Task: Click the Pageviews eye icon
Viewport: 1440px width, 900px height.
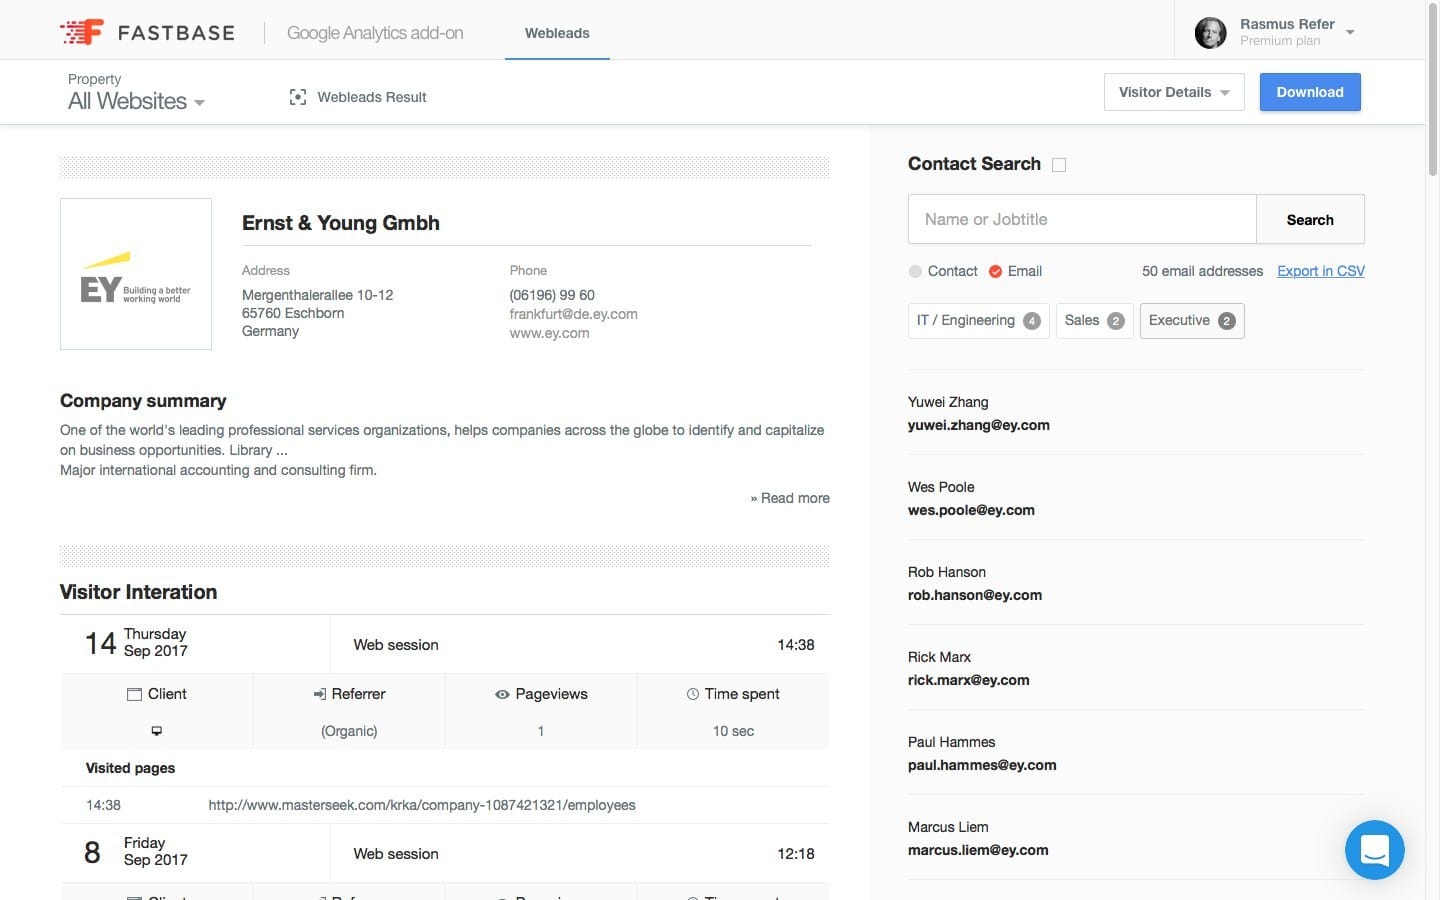Action: pyautogui.click(x=502, y=694)
